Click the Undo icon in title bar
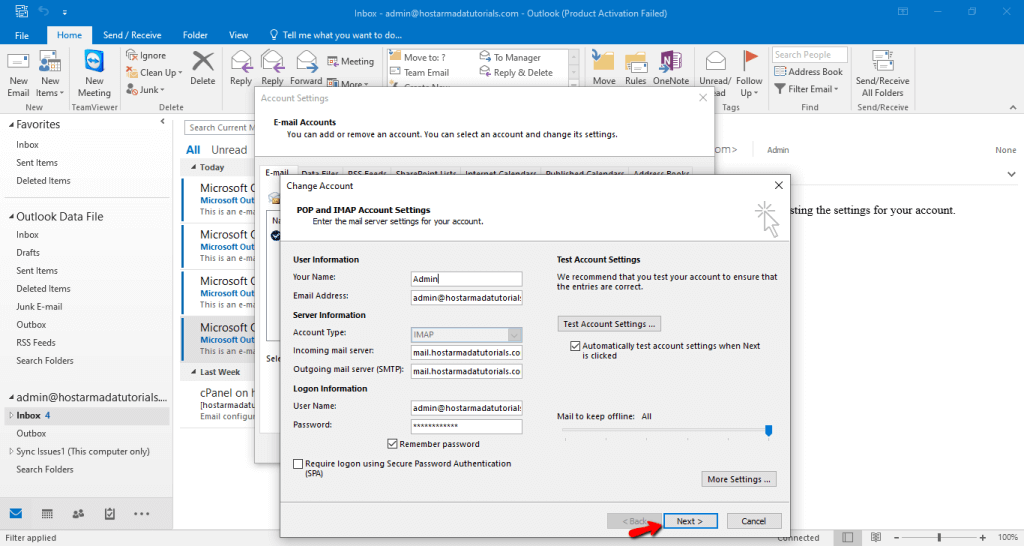 pyautogui.click(x=44, y=11)
